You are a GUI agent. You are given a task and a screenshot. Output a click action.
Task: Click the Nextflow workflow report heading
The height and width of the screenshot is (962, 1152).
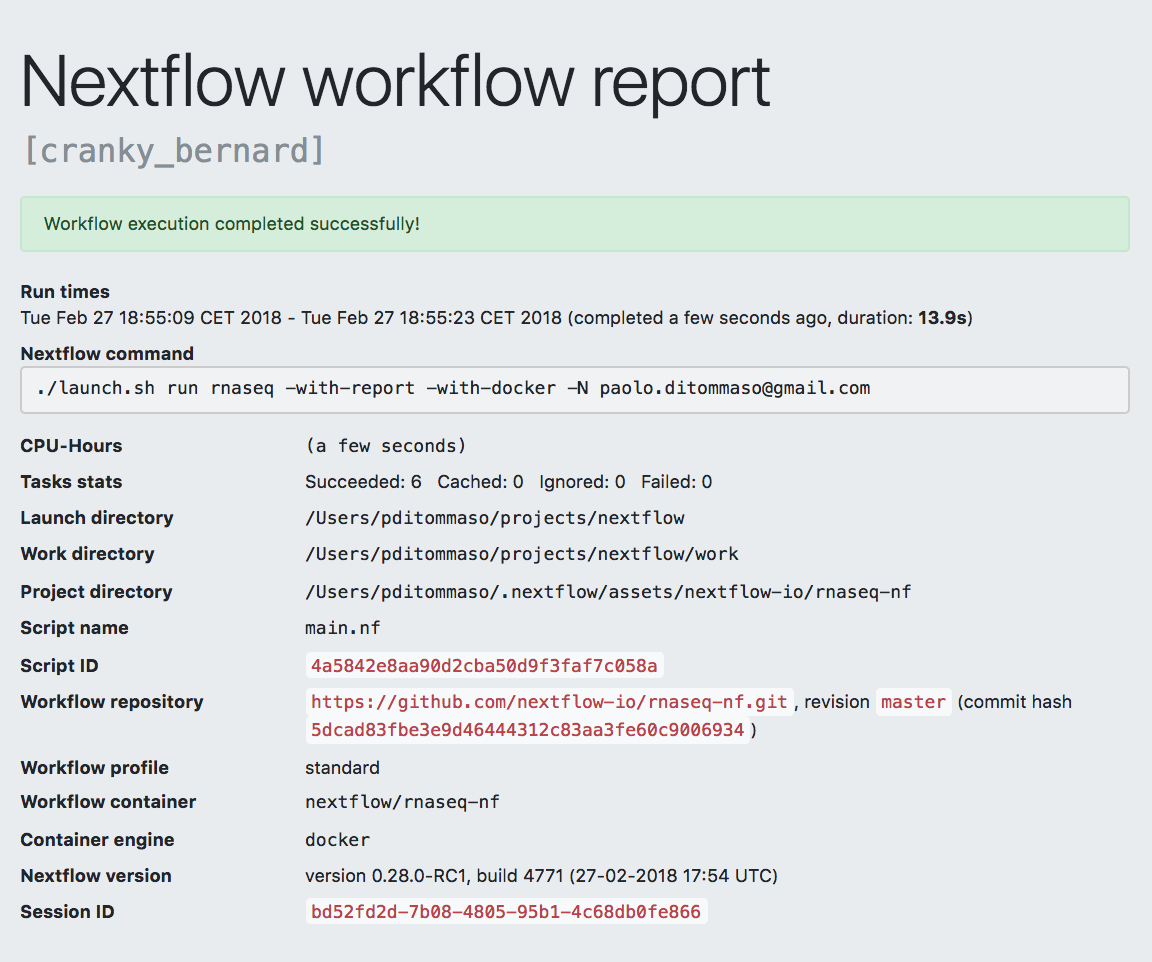[x=395, y=82]
